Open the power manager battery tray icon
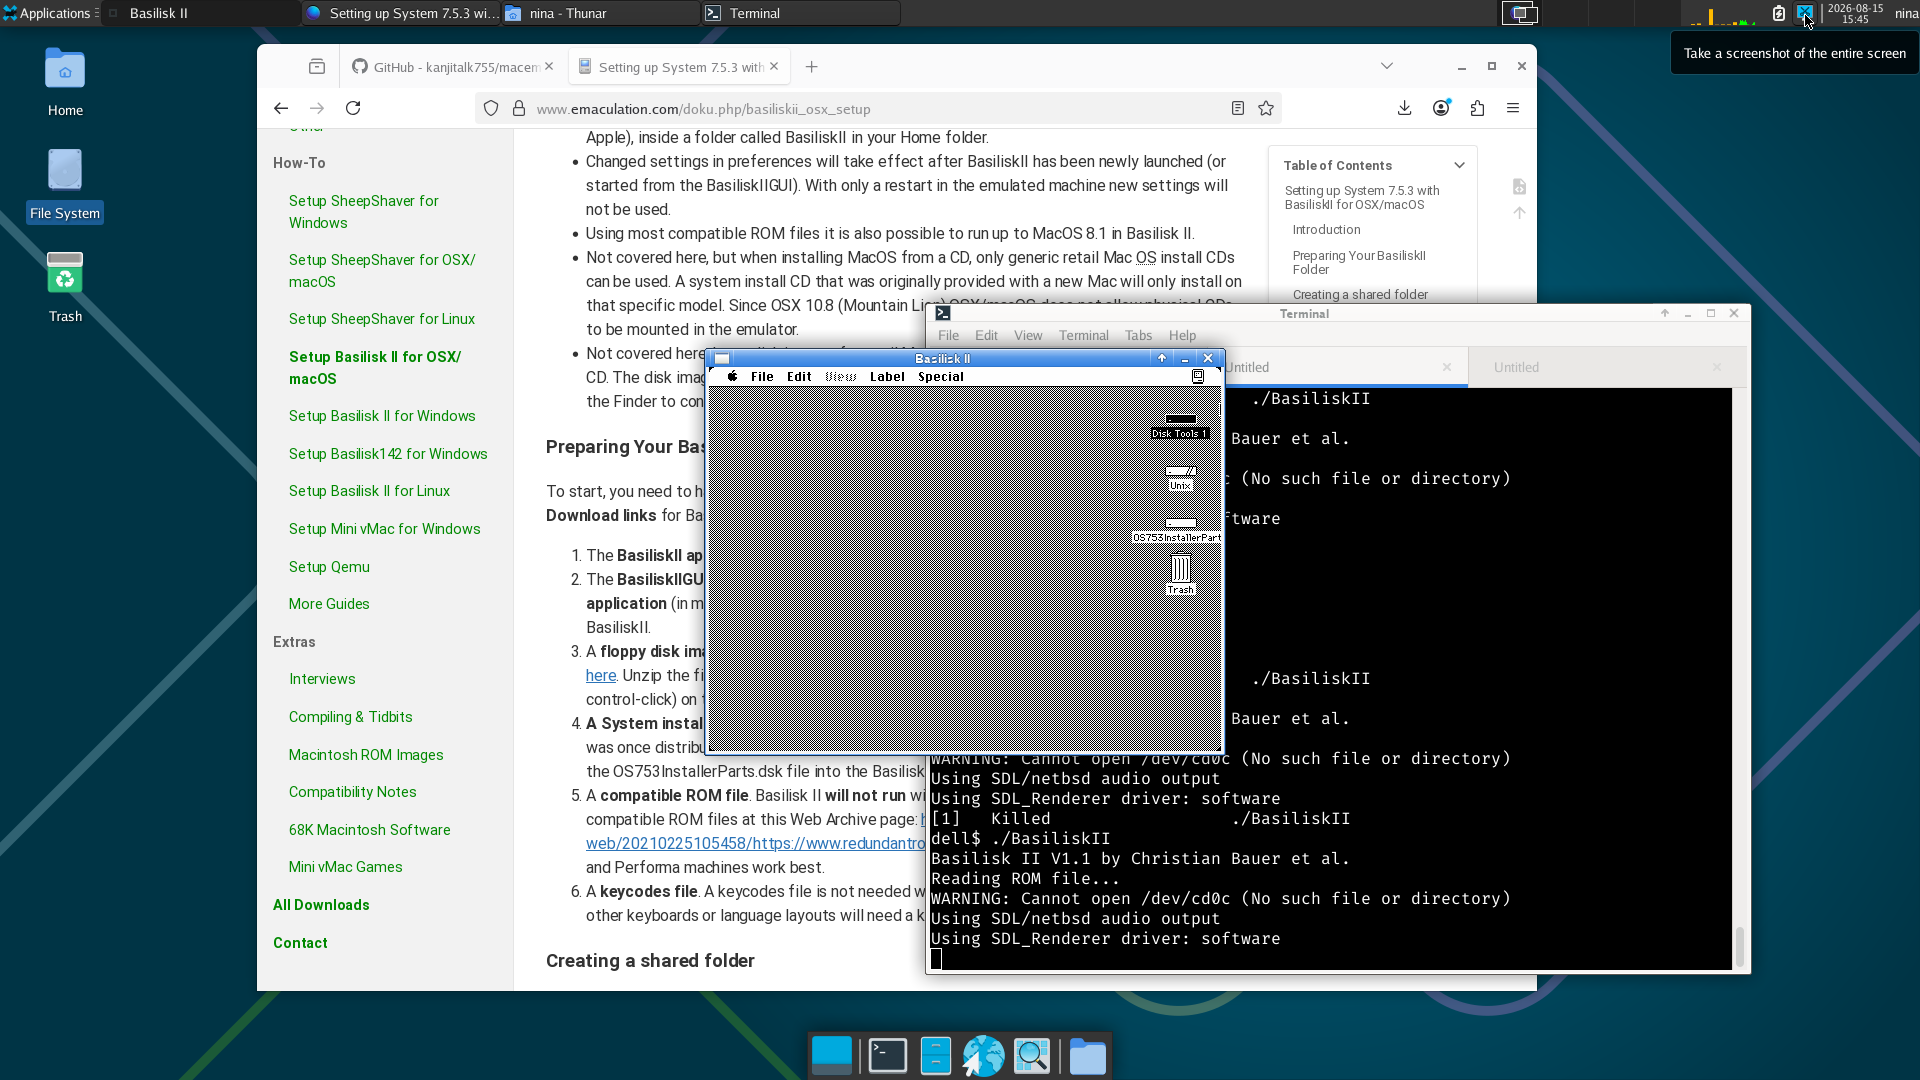1920x1080 pixels. [1779, 13]
